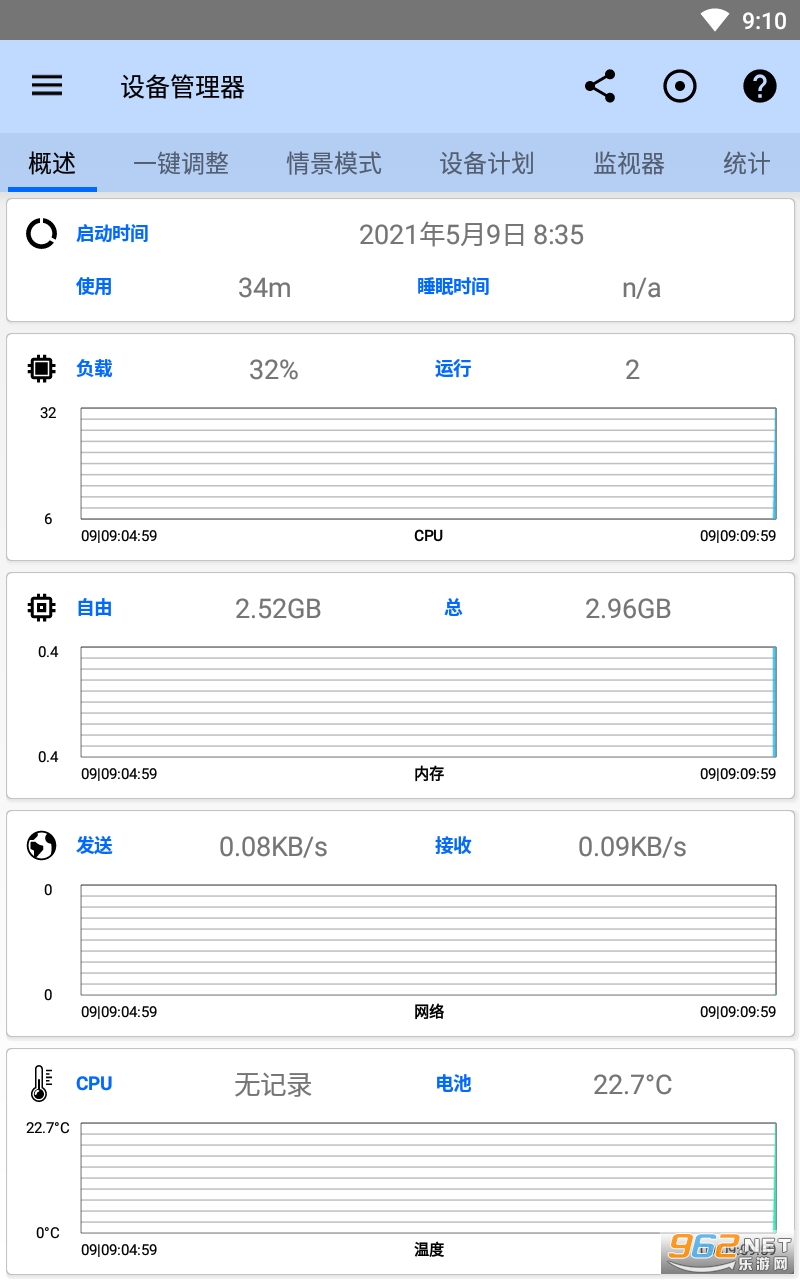The height and width of the screenshot is (1280, 800).
Task: Tap the boot time ring icon
Action: click(41, 234)
